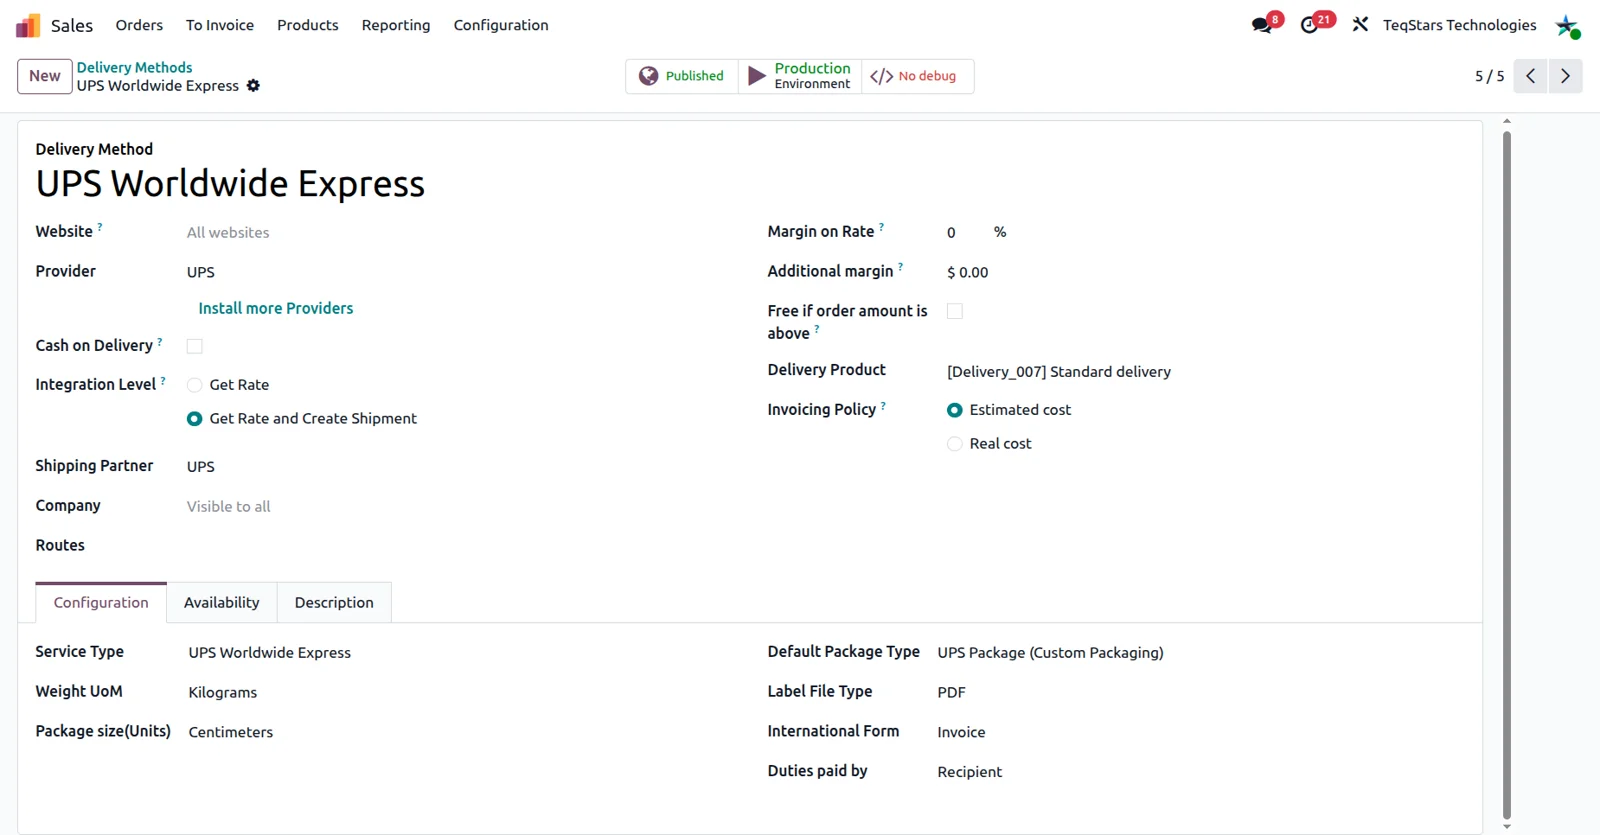Switch to the Description tab
This screenshot has width=1600, height=835.
tap(334, 603)
